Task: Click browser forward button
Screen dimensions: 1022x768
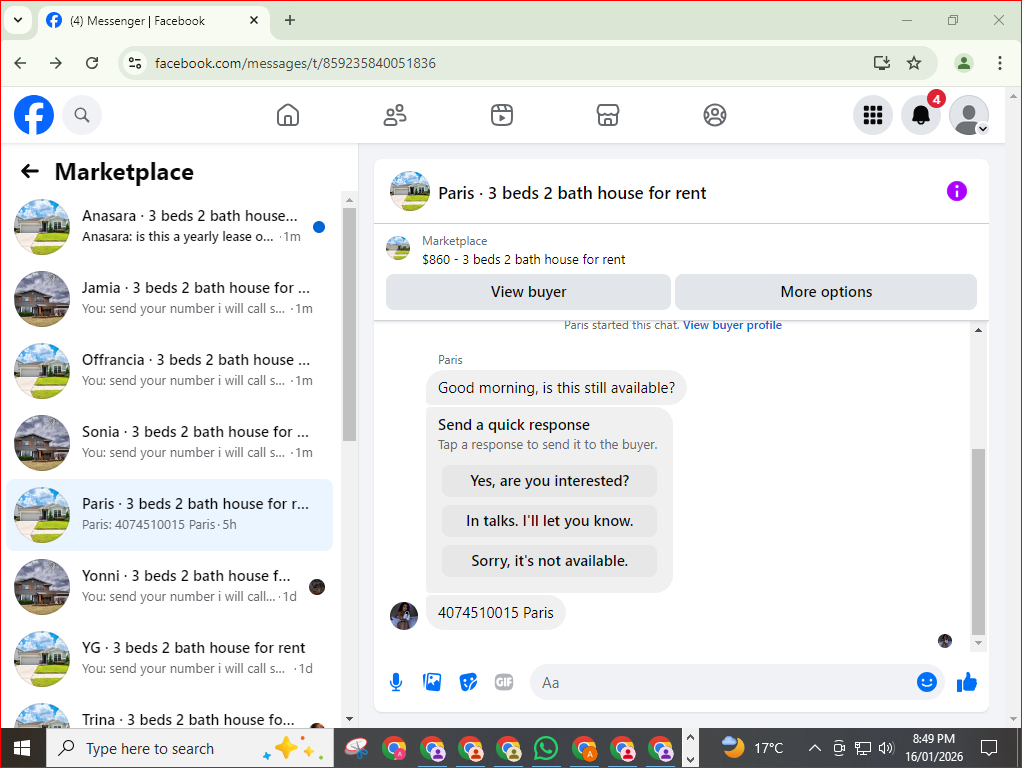Action: click(56, 63)
